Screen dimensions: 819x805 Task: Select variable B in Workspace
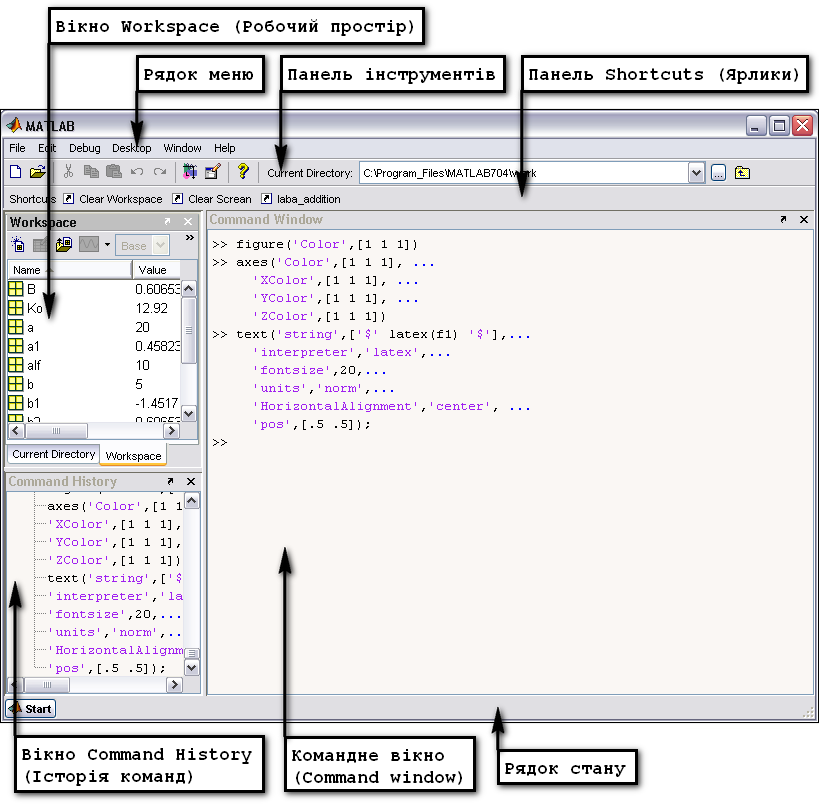pyautogui.click(x=31, y=289)
